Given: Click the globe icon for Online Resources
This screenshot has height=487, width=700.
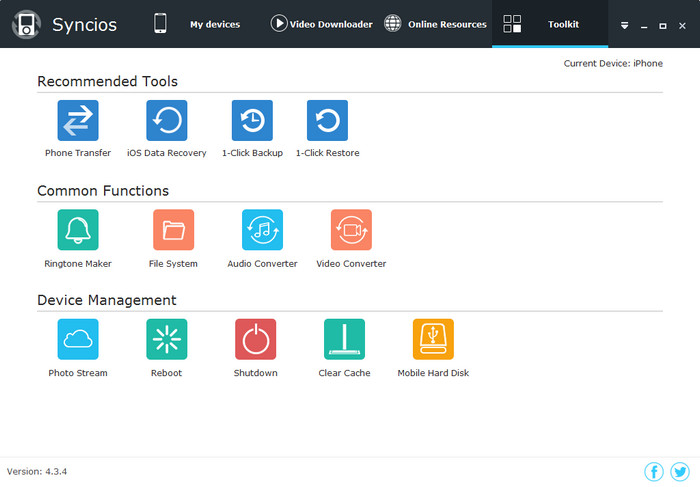Looking at the screenshot, I should point(392,24).
